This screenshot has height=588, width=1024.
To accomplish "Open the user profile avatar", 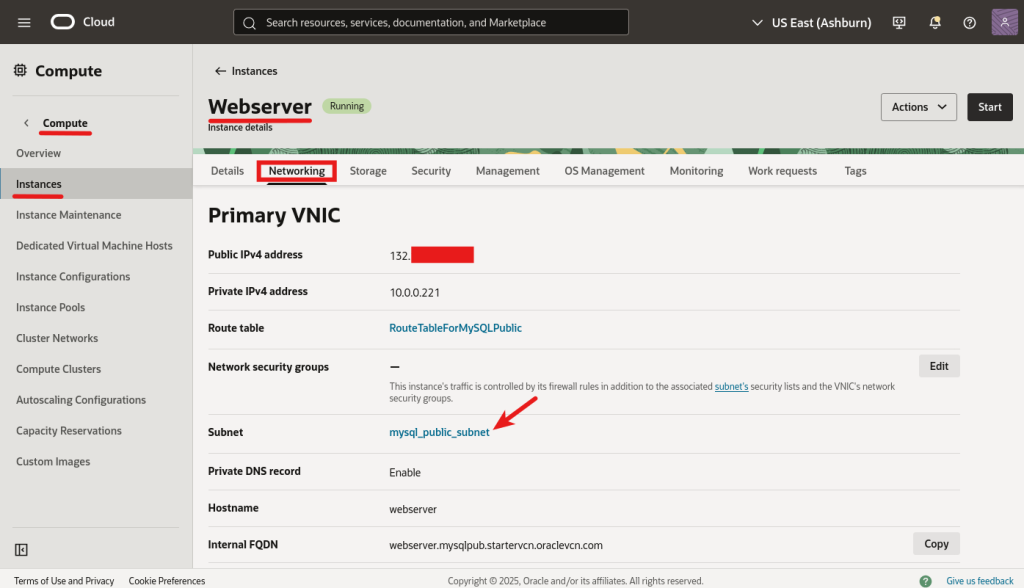I will [1004, 22].
